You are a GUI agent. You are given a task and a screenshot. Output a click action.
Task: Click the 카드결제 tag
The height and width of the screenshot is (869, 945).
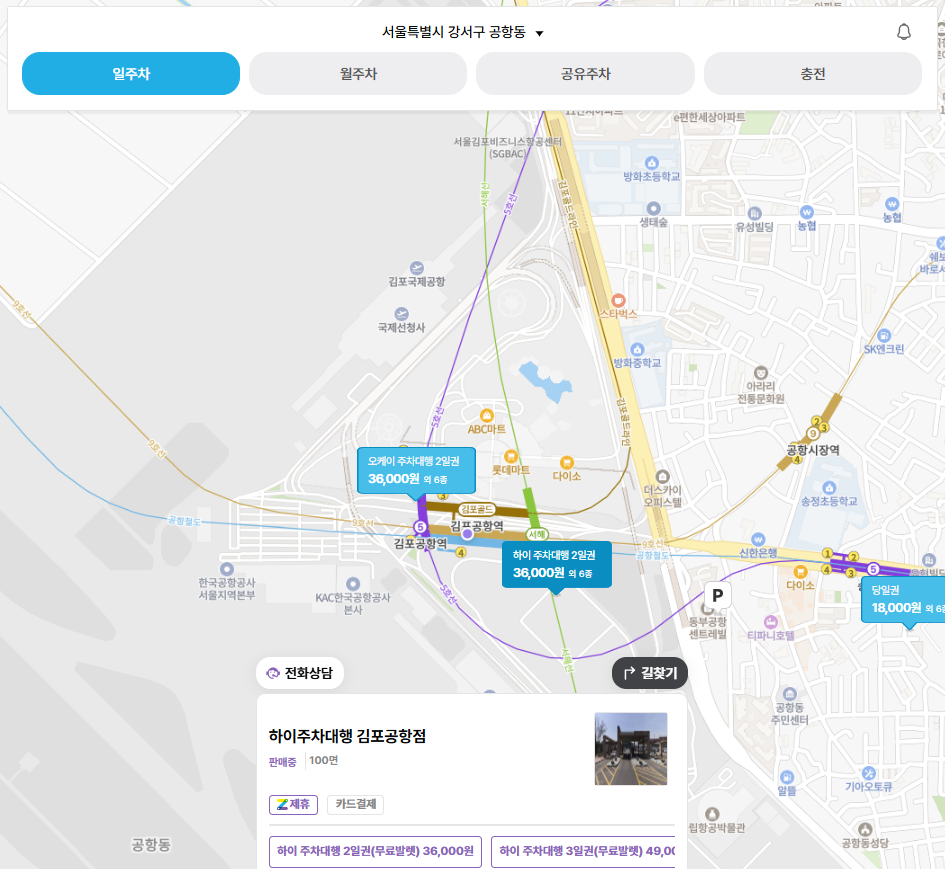pos(356,805)
